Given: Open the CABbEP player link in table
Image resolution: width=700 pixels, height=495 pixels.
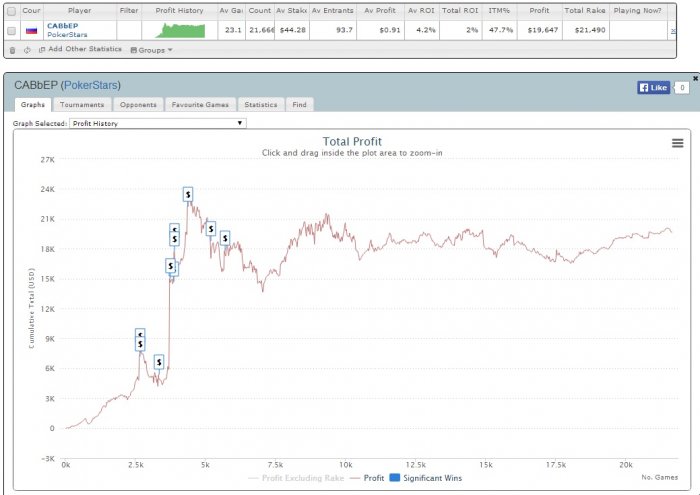Looking at the screenshot, I should click(x=62, y=26).
